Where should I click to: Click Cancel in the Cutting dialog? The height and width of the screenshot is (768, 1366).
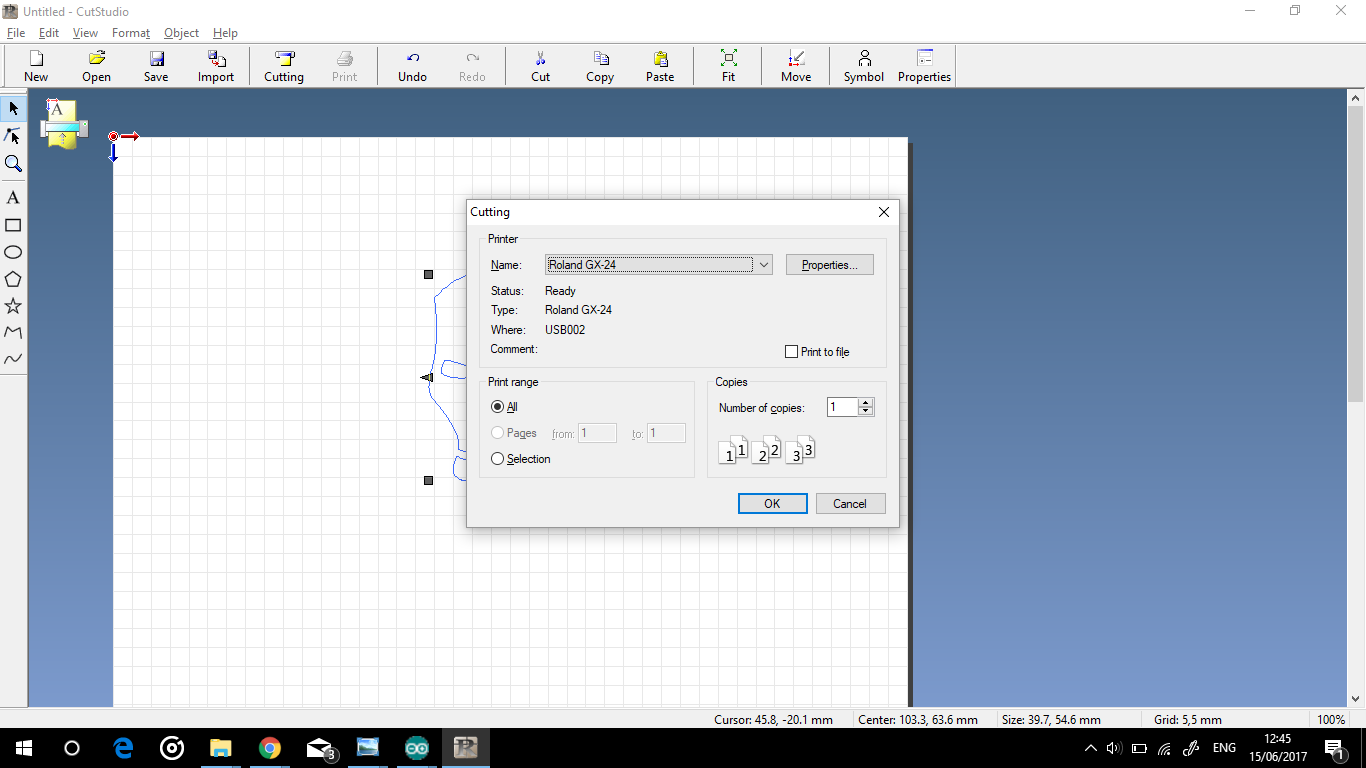click(850, 504)
